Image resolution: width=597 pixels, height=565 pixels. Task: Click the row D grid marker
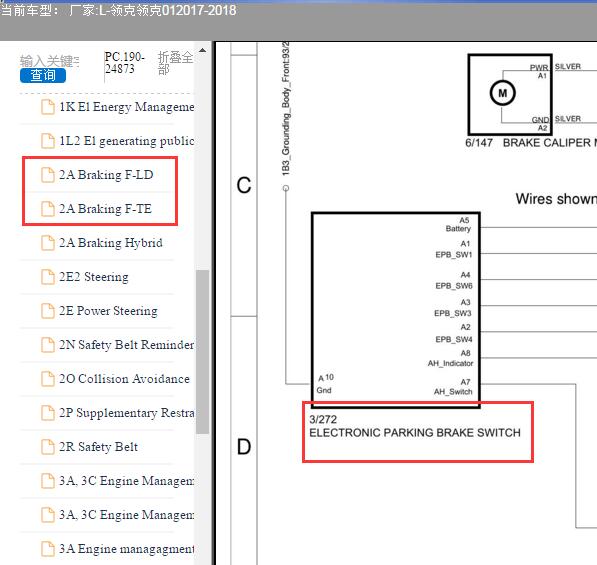[244, 447]
